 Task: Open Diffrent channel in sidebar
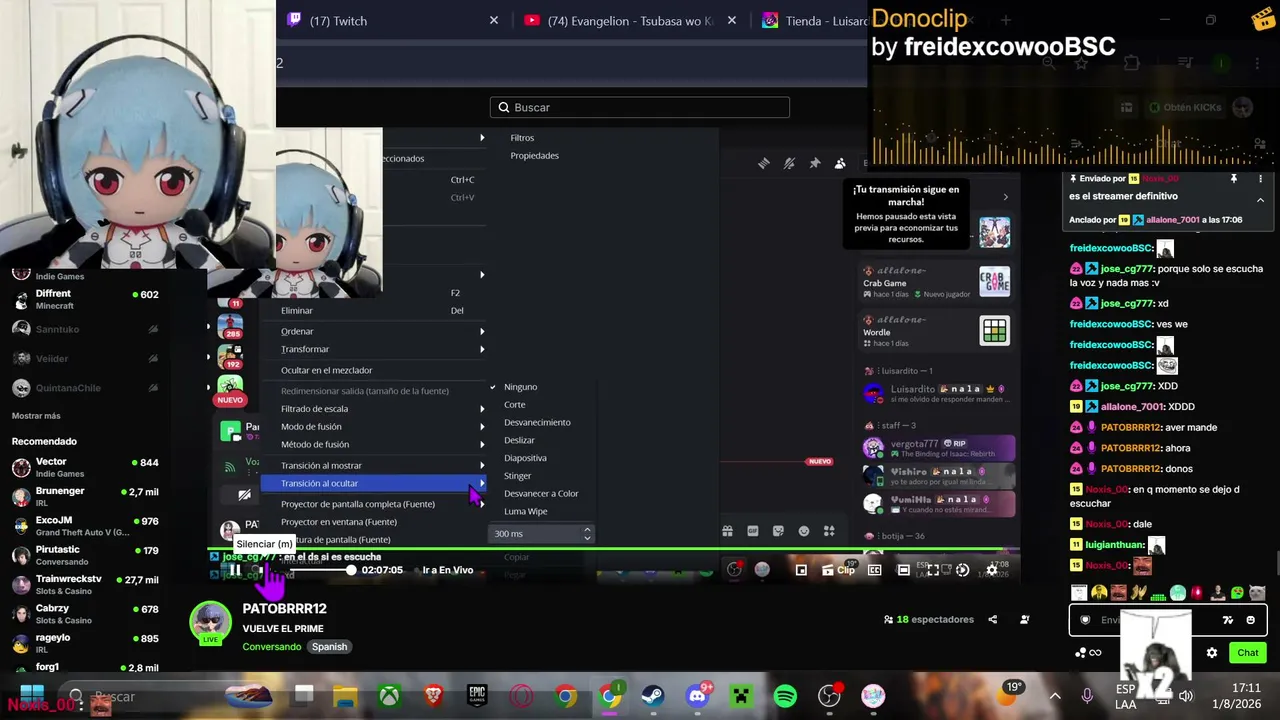point(85,299)
